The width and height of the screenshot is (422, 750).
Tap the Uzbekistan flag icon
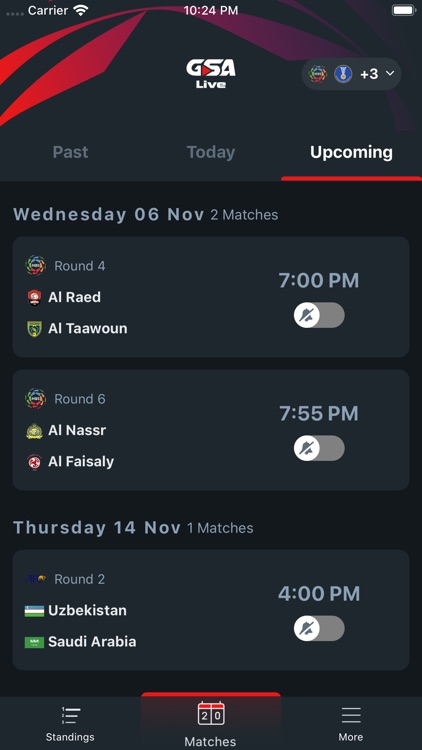[34, 611]
